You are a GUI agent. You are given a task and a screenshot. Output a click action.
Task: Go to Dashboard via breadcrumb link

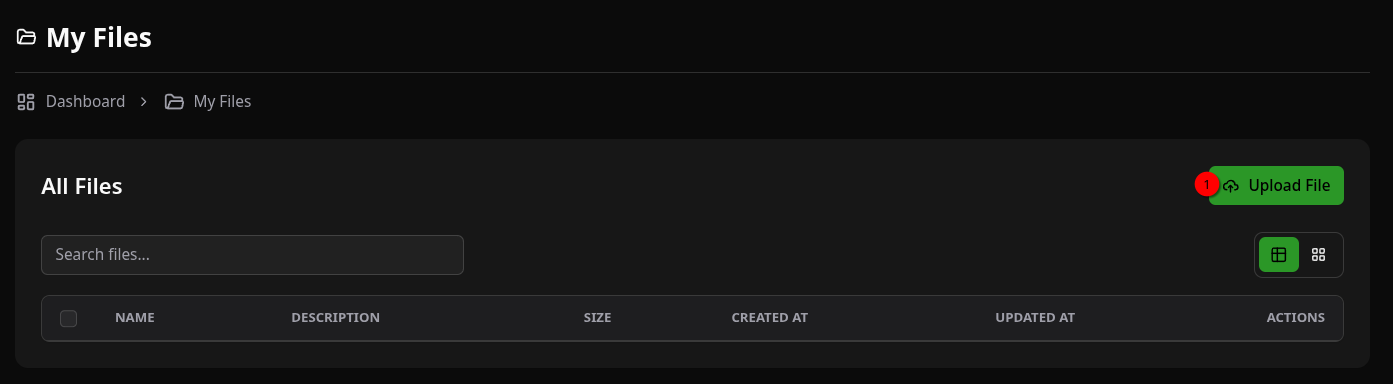(x=85, y=101)
